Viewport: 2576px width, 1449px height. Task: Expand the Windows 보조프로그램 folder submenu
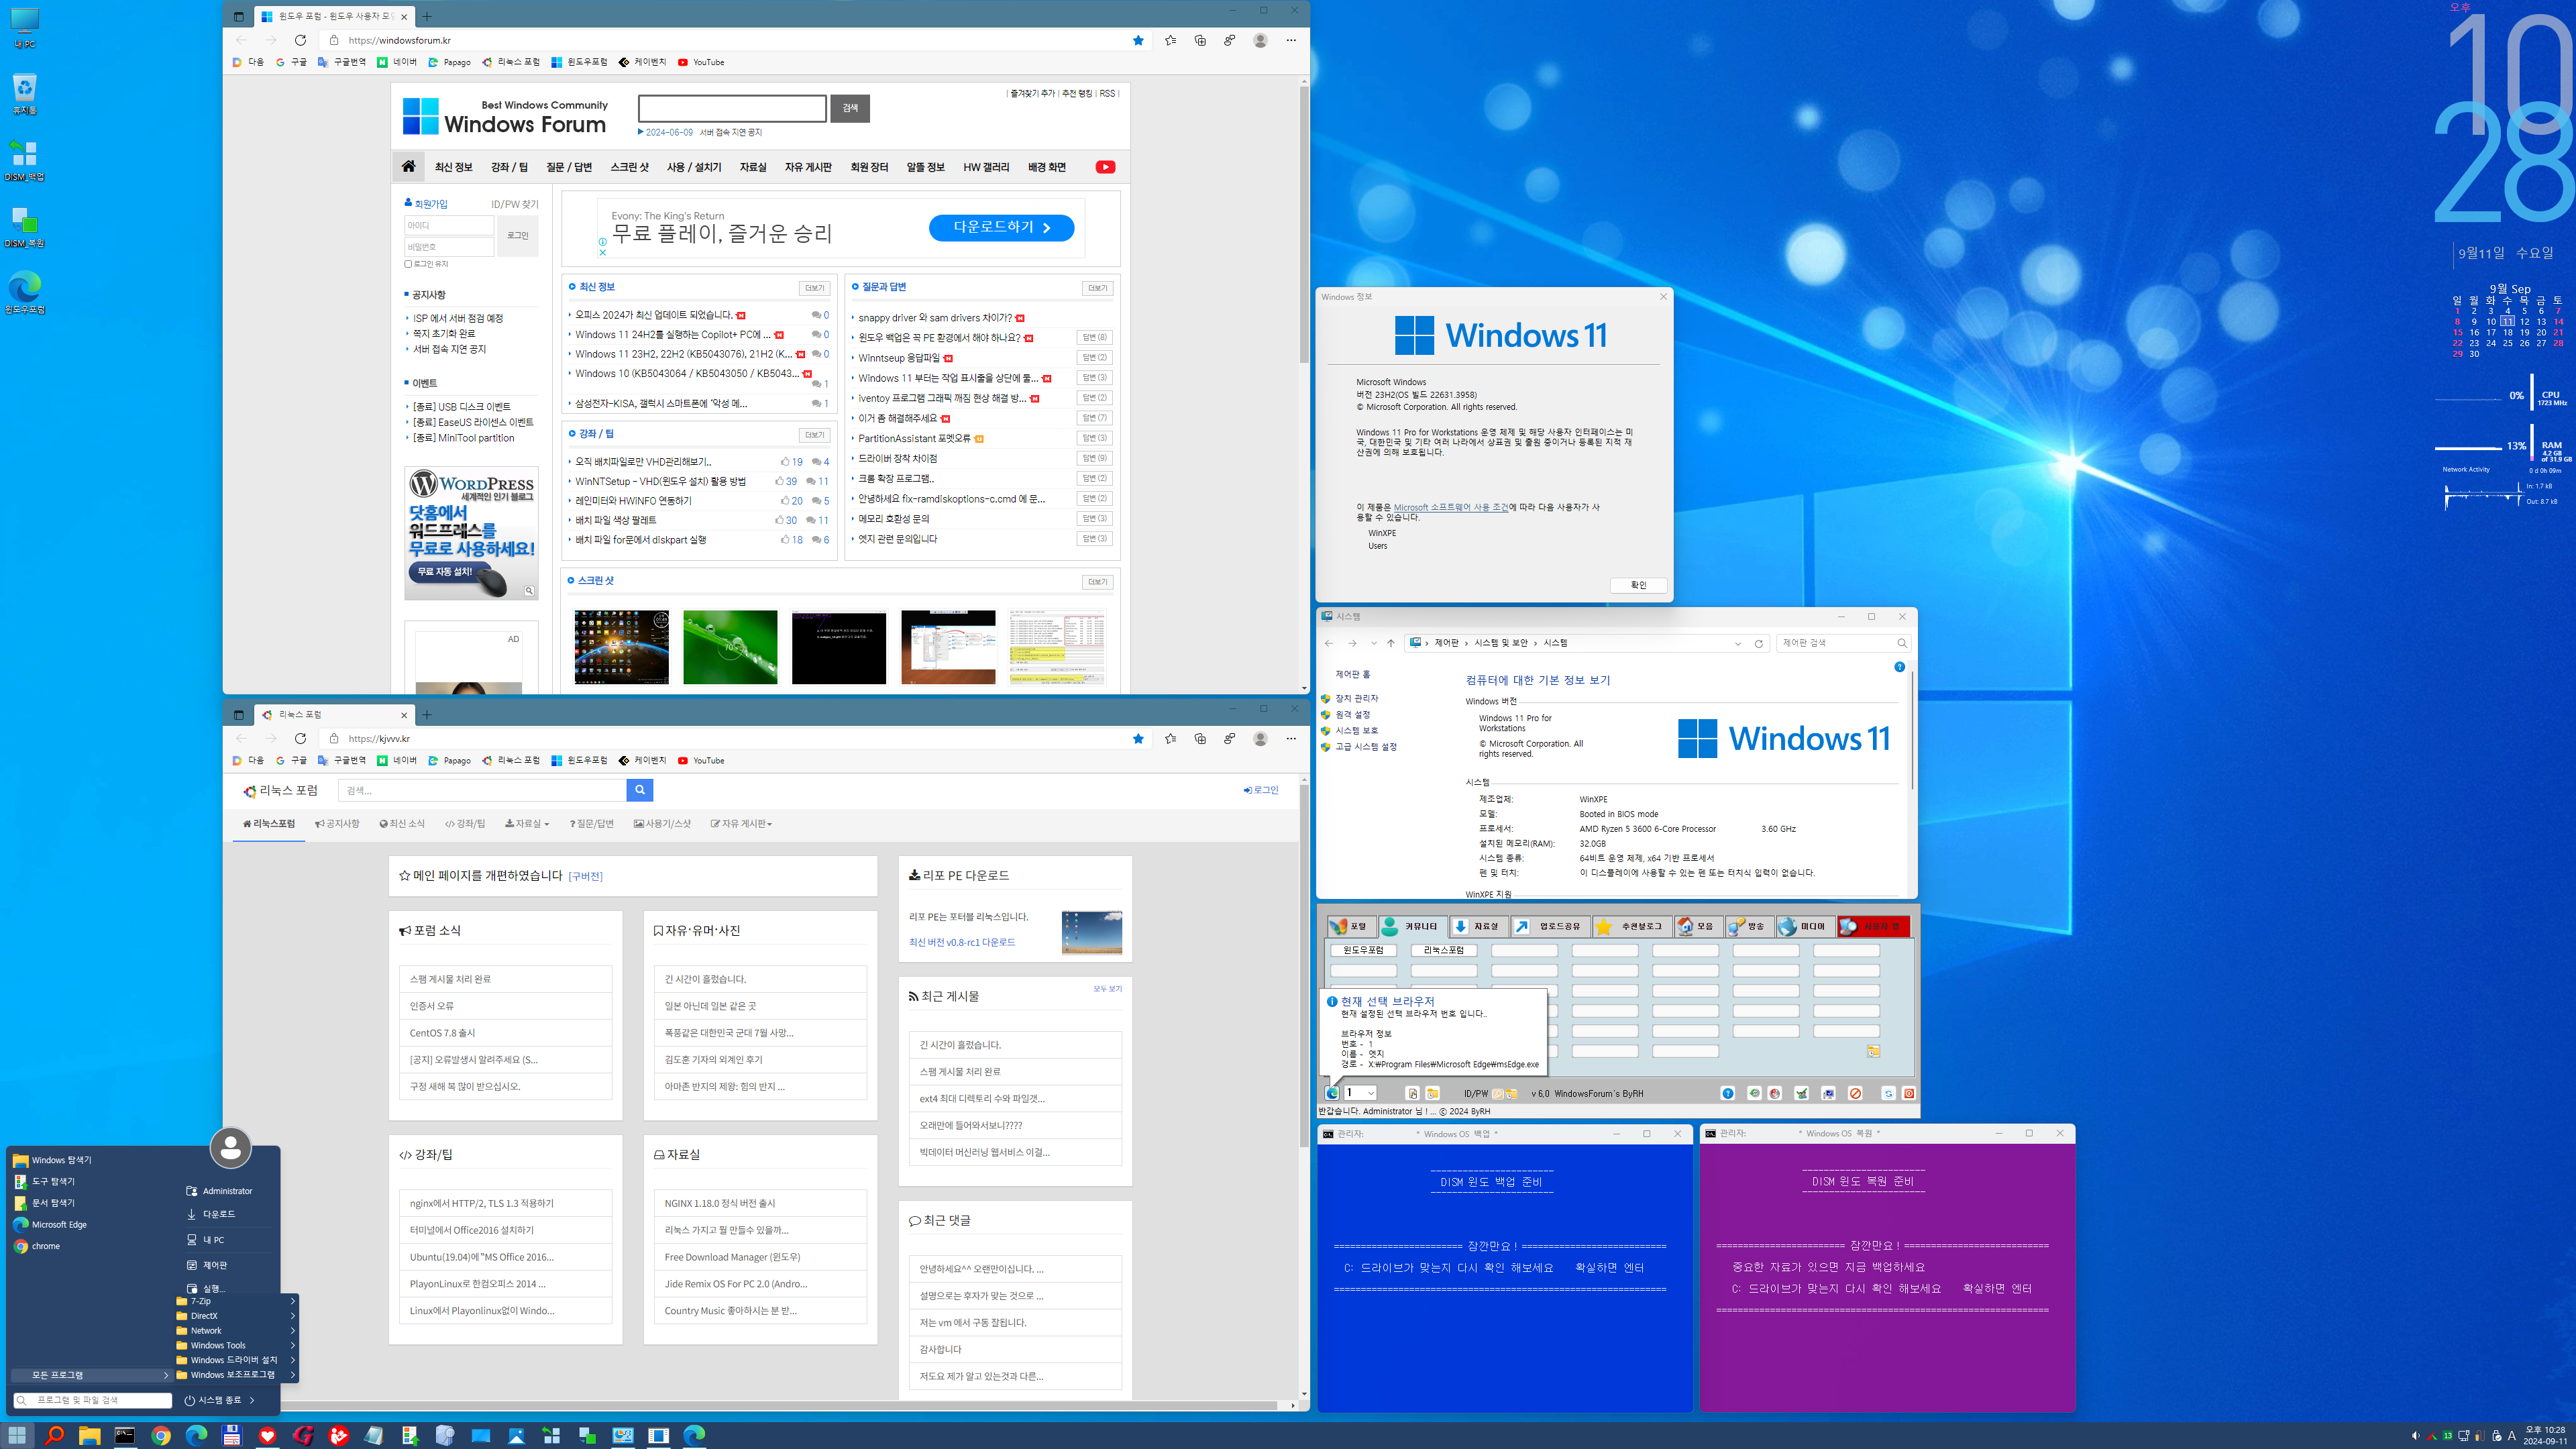236,1375
